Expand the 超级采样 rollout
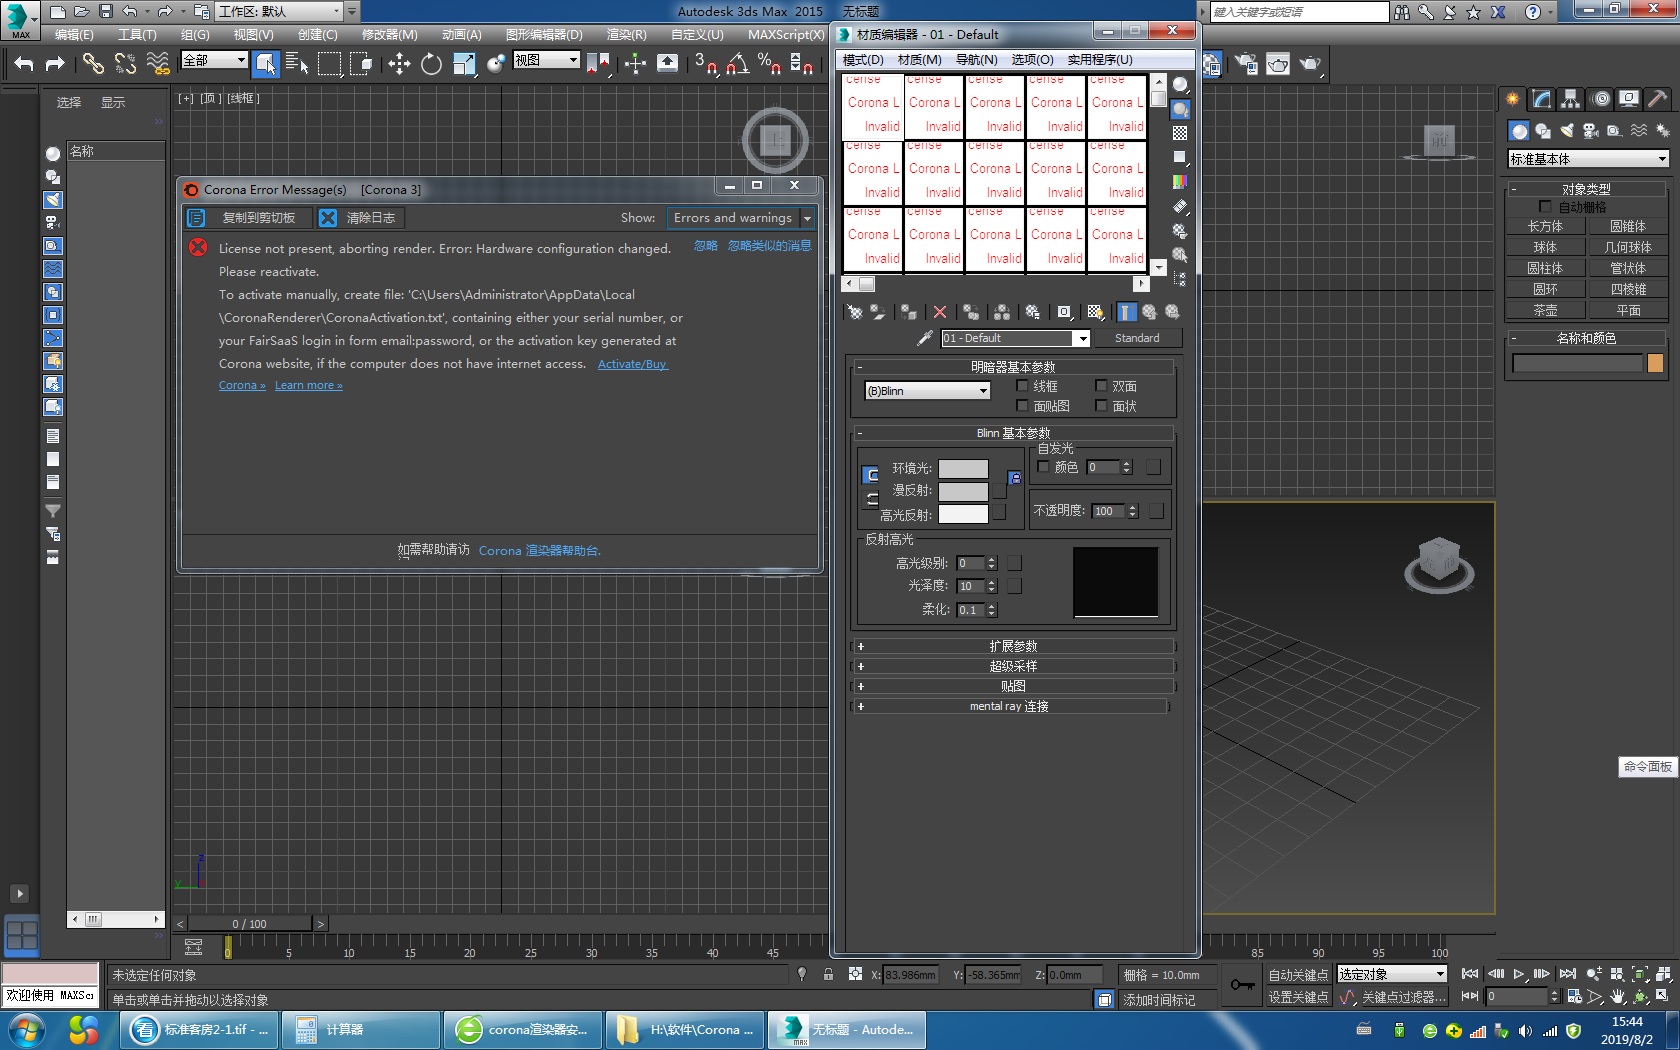 pos(1013,666)
